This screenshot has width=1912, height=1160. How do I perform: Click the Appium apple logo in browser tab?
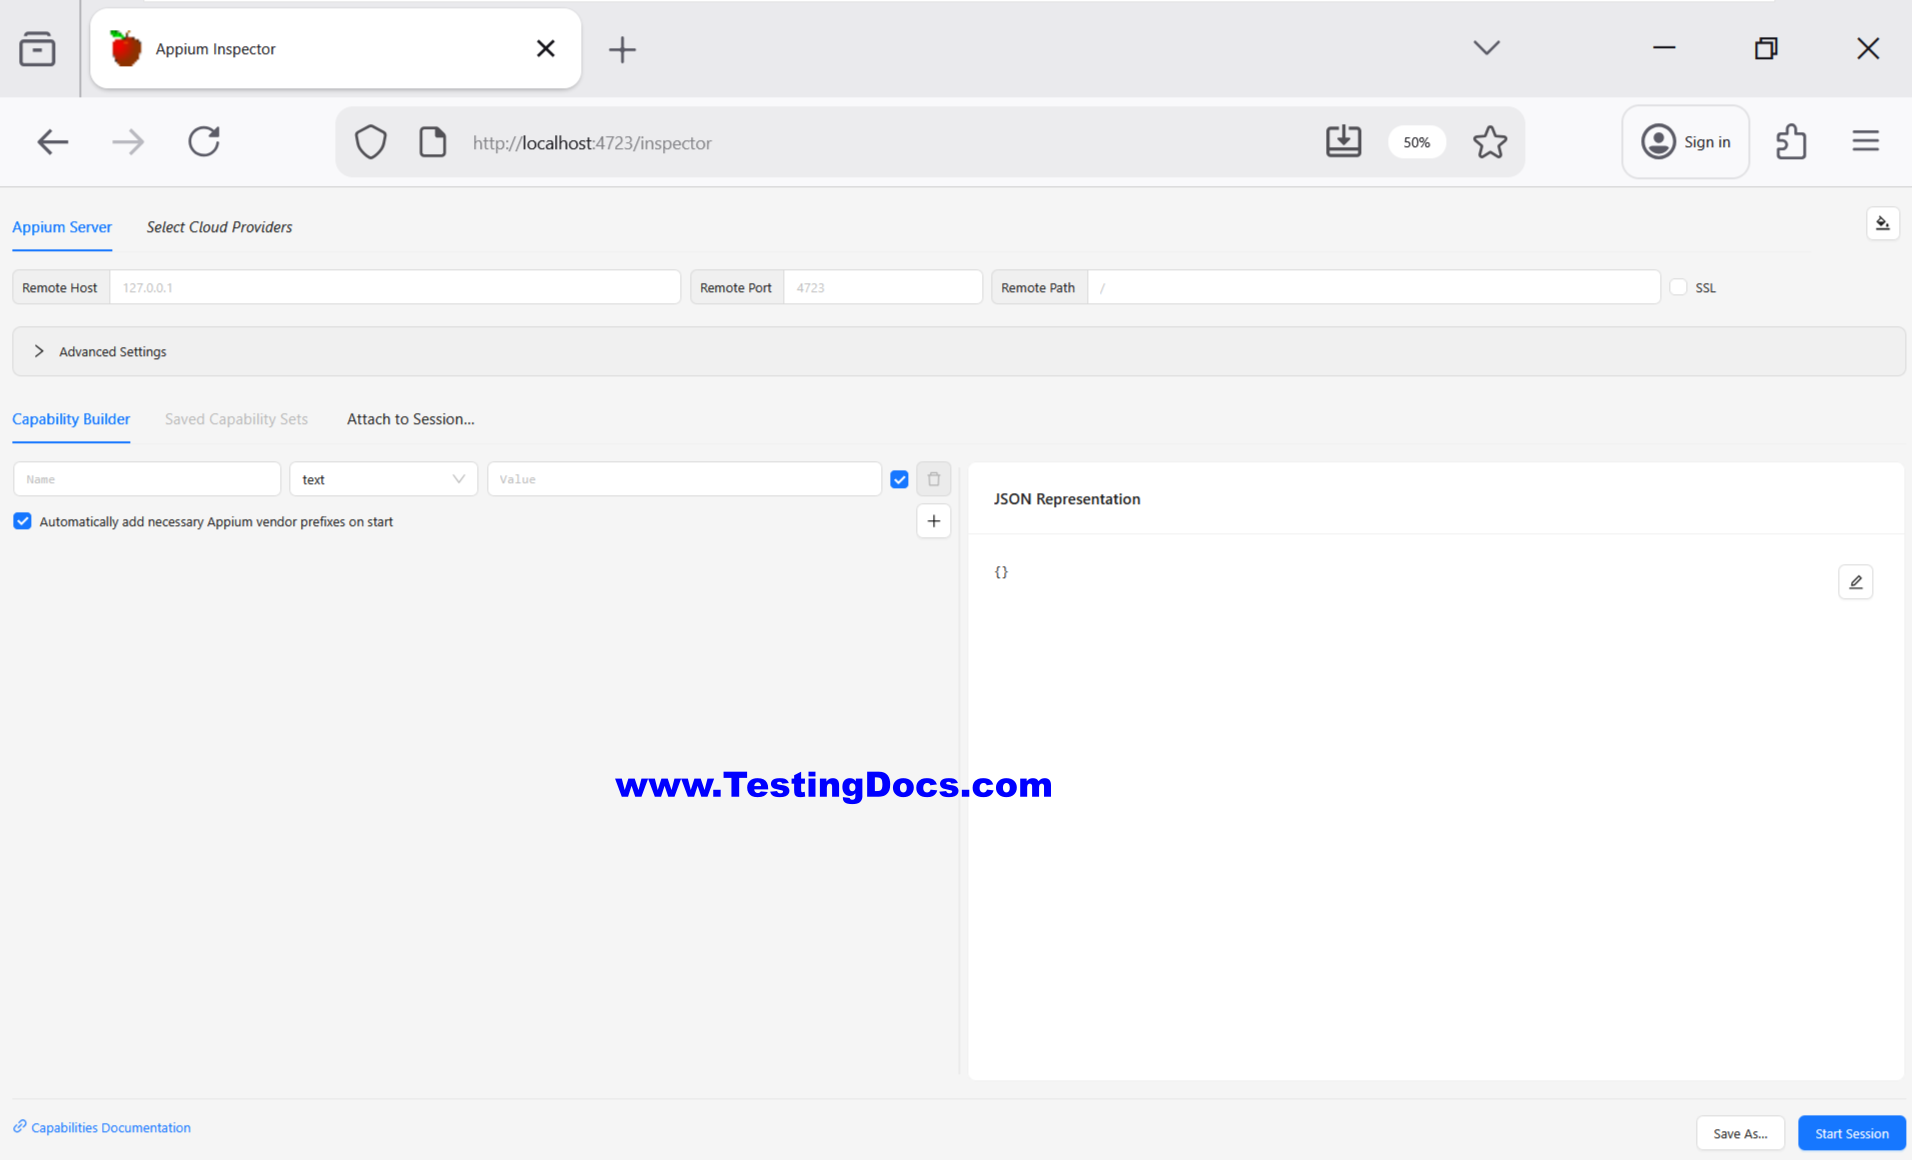coord(125,48)
